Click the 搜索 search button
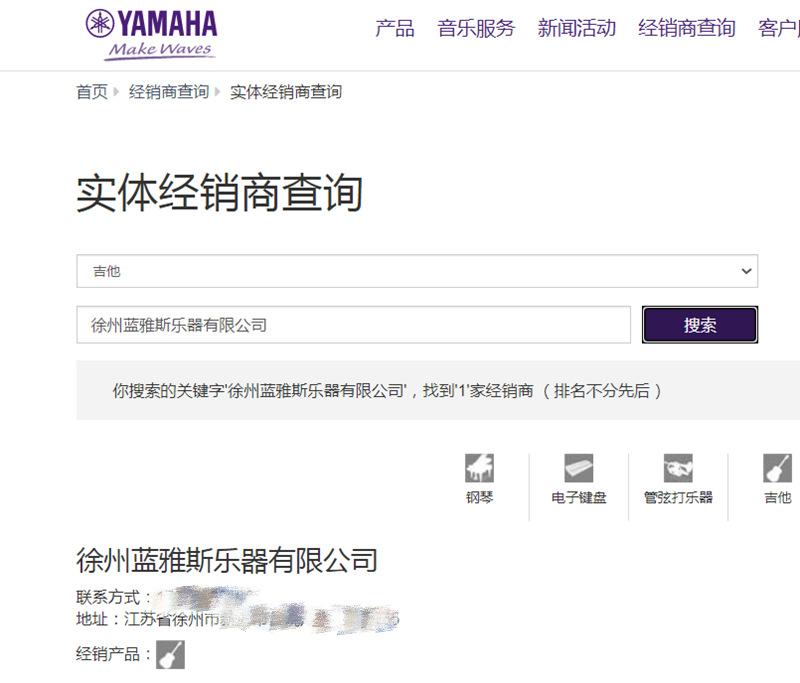This screenshot has height=683, width=800. click(700, 324)
